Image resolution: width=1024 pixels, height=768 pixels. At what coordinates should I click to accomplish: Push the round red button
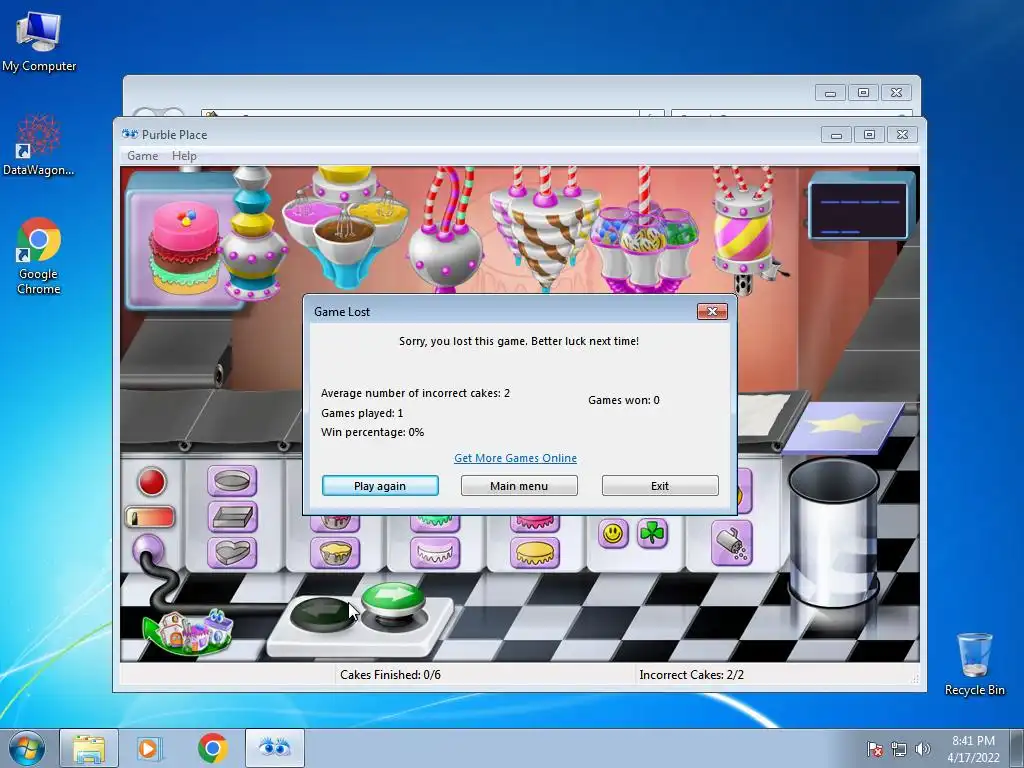click(152, 481)
